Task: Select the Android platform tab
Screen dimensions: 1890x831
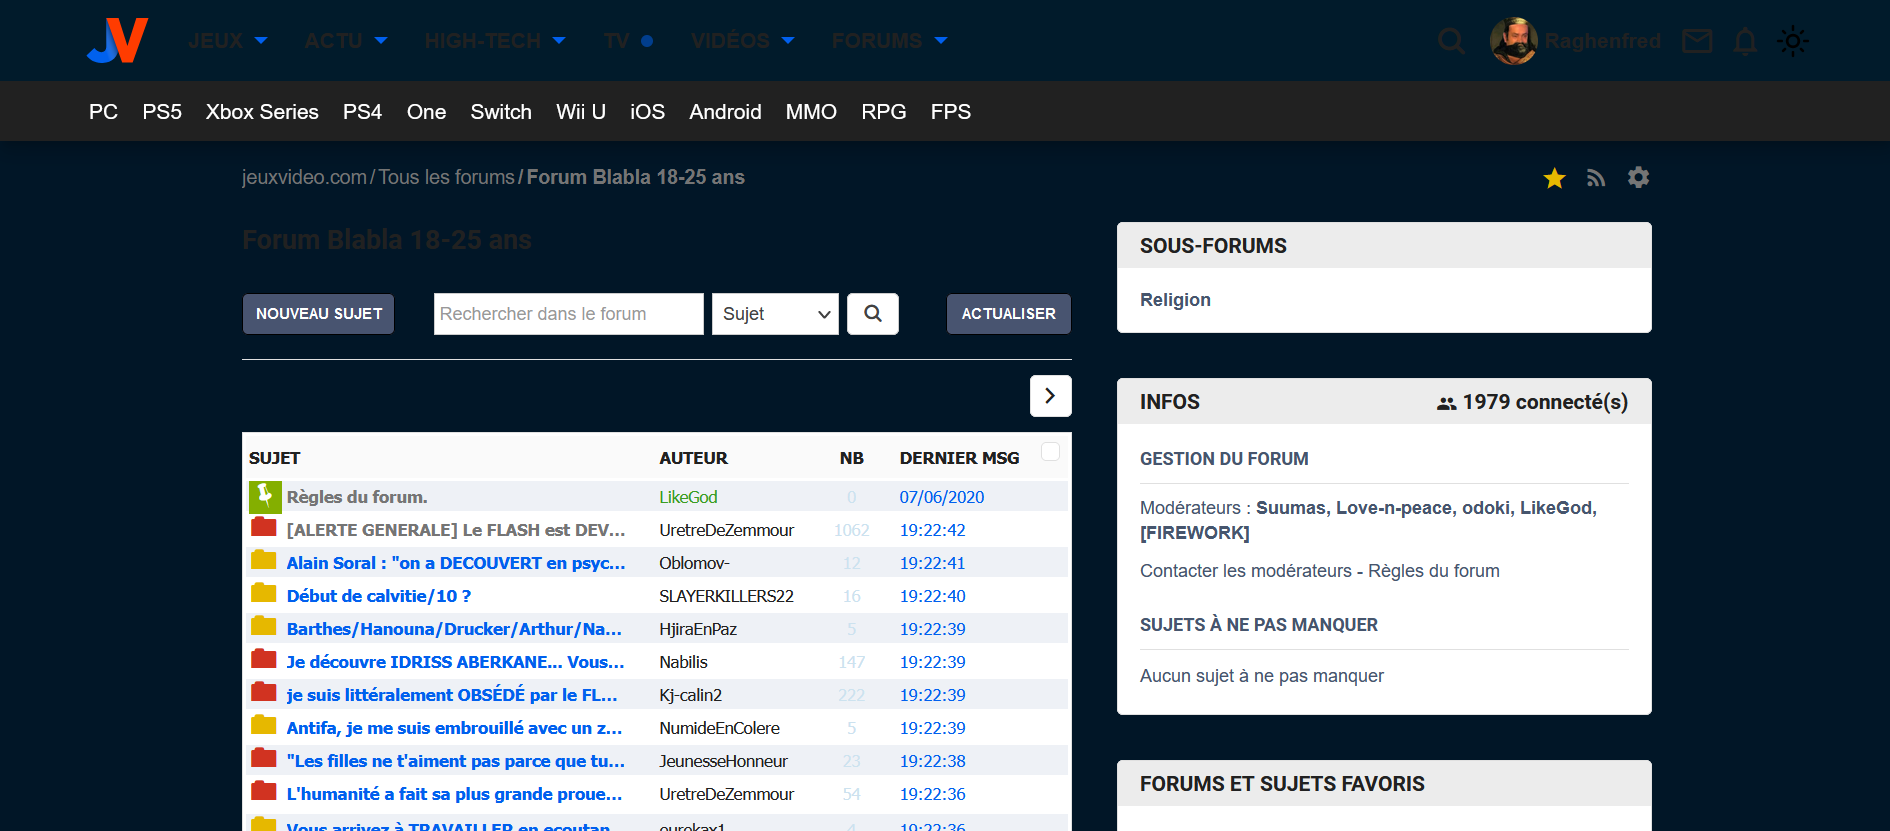Action: coord(725,112)
